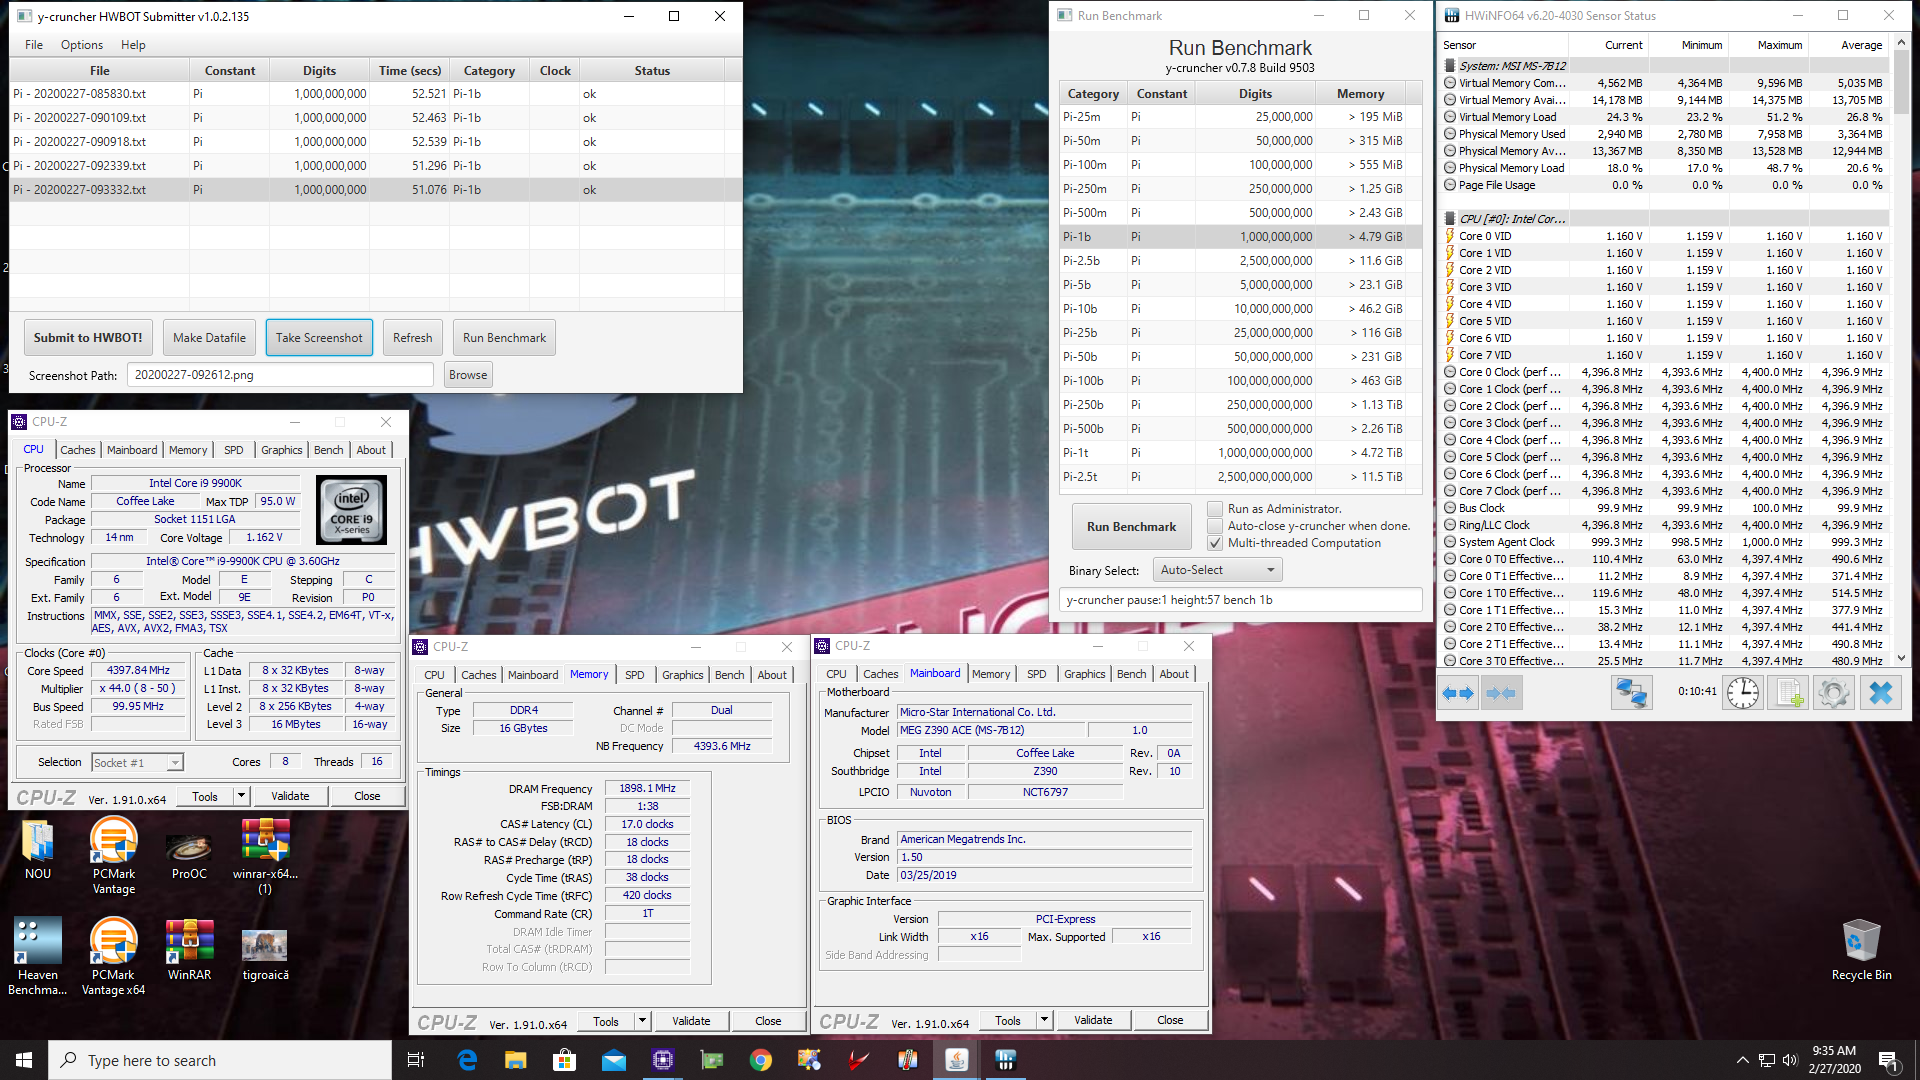Open PCMark Vantage desktop shortcut
Screen dimensions: 1920x1080
click(114, 856)
